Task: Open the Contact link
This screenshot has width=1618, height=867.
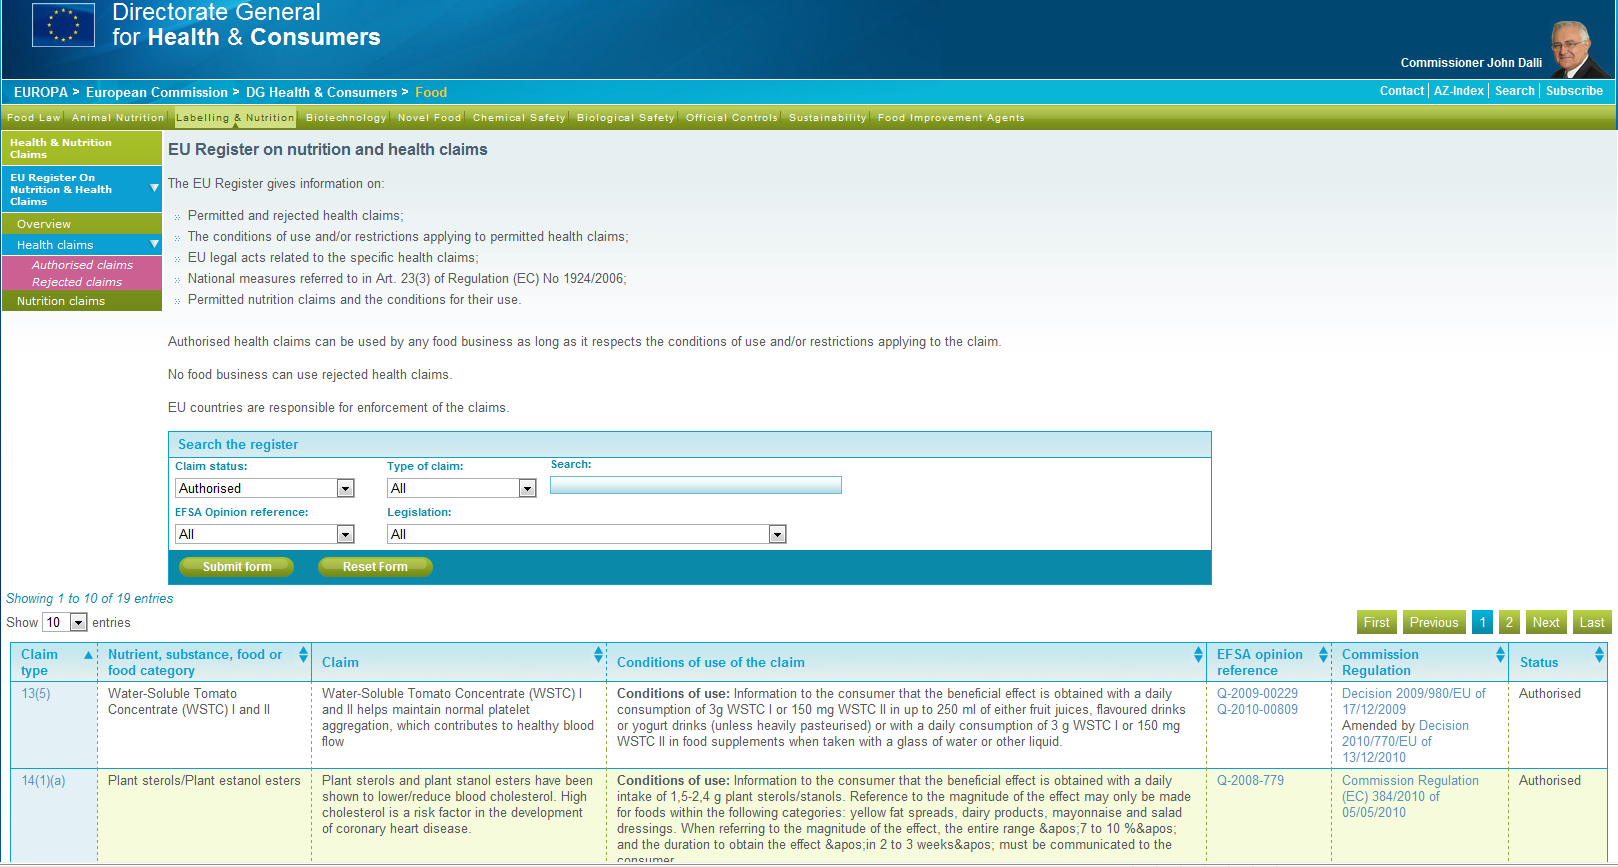Action: click(1402, 91)
